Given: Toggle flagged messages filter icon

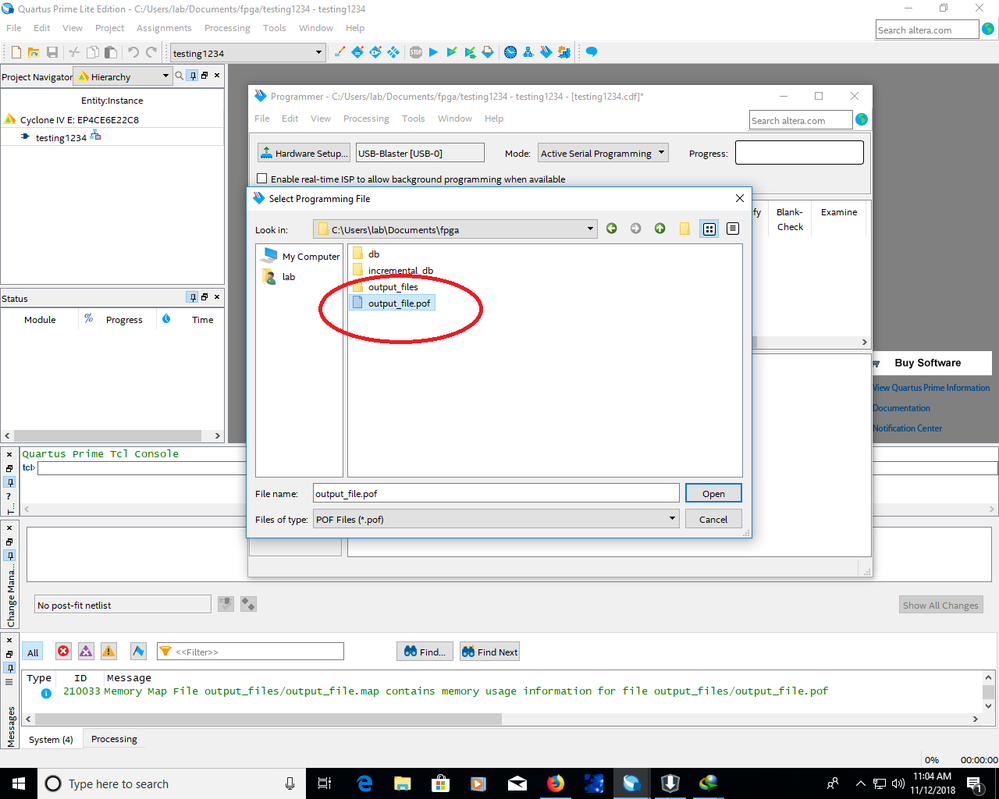Looking at the screenshot, I should point(138,651).
